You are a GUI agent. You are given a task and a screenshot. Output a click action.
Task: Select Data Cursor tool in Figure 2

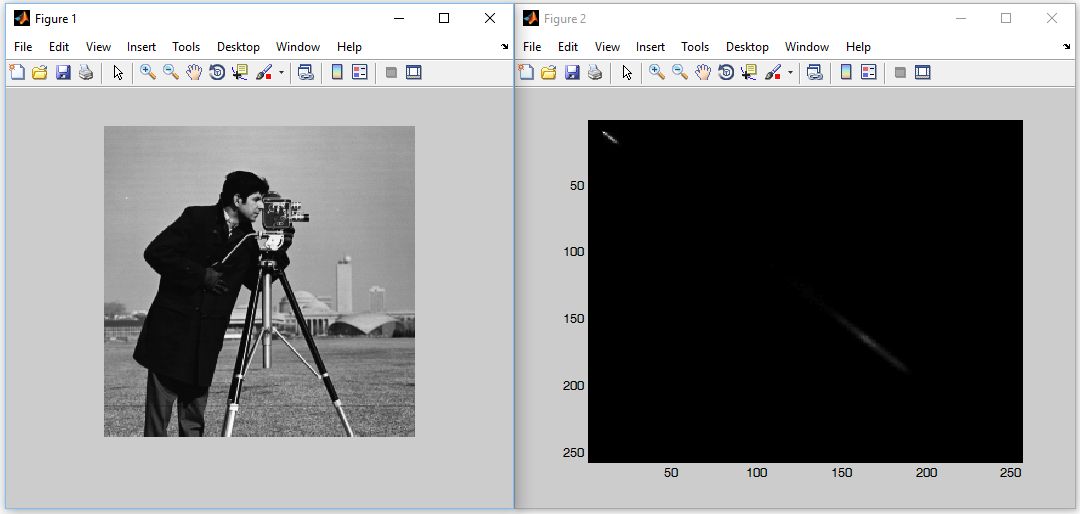coord(749,72)
